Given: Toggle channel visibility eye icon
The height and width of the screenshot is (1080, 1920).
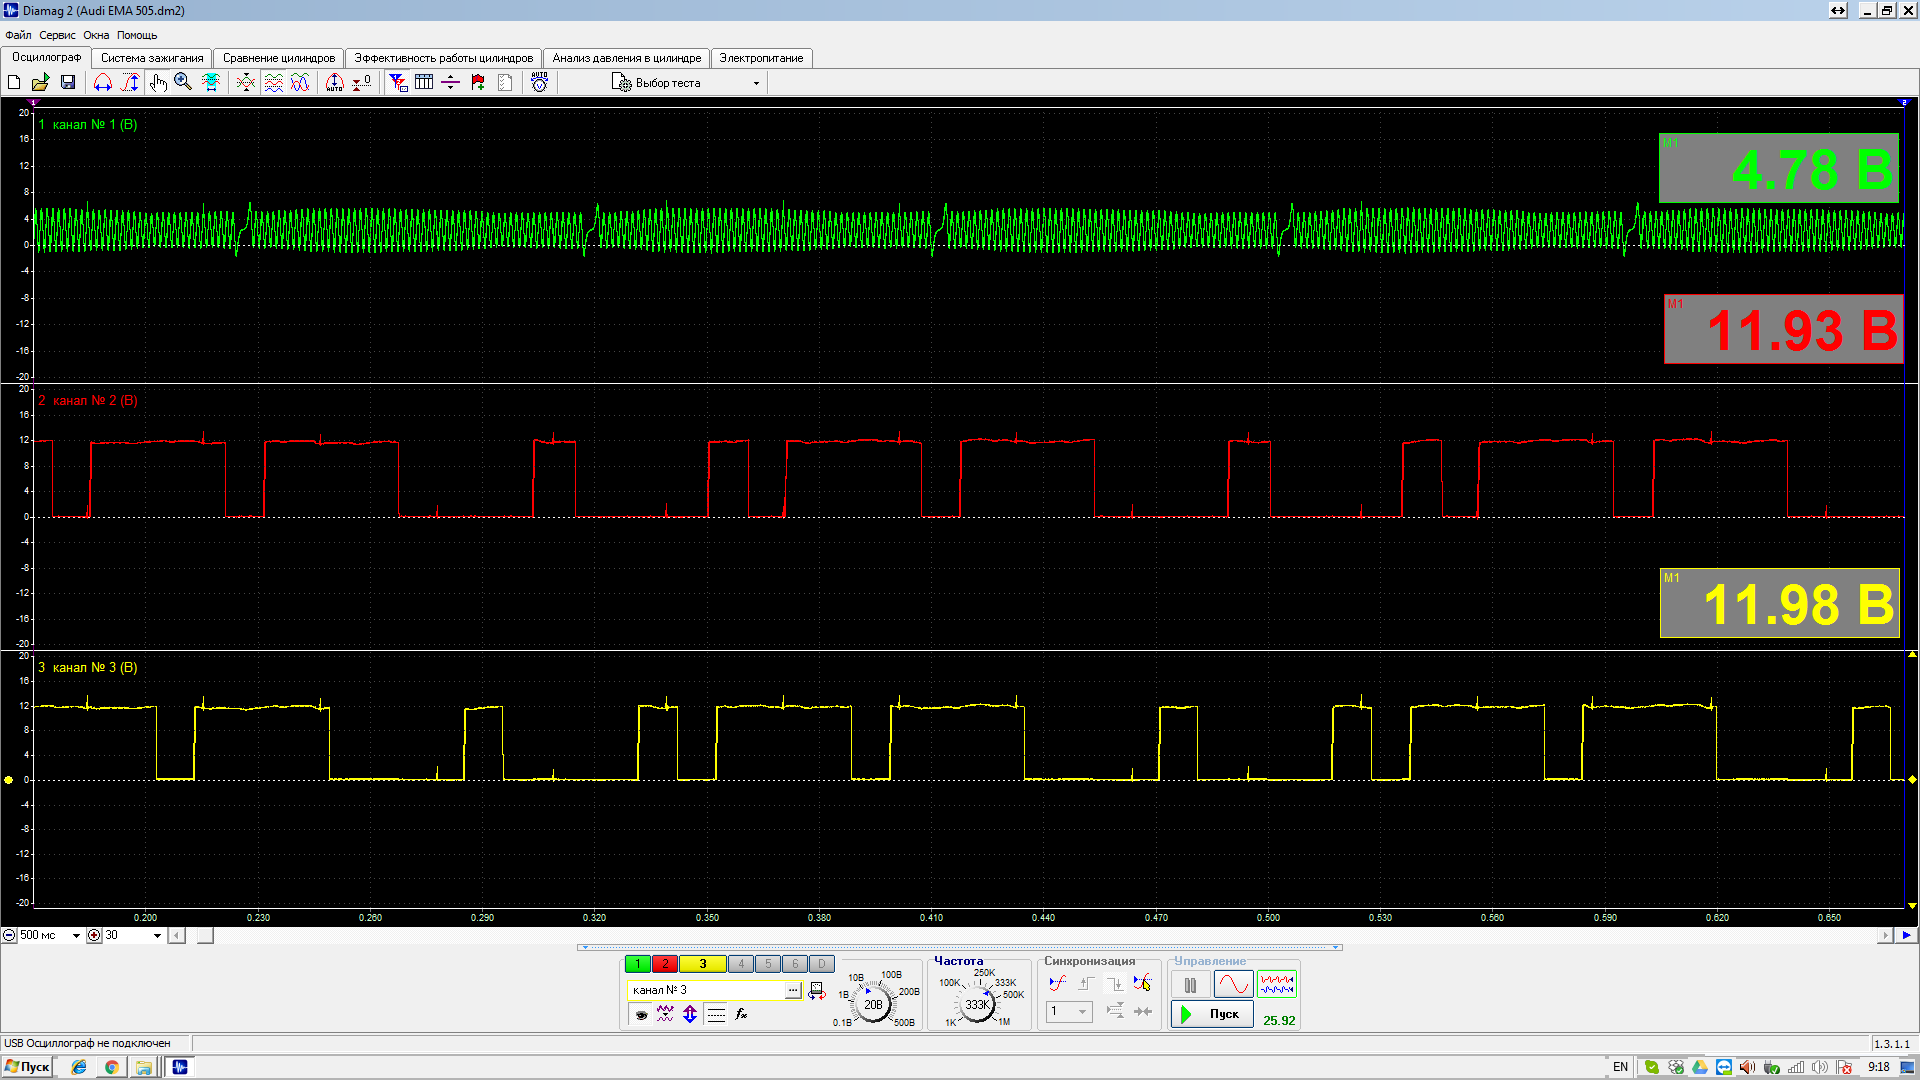Looking at the screenshot, I should (x=641, y=1014).
